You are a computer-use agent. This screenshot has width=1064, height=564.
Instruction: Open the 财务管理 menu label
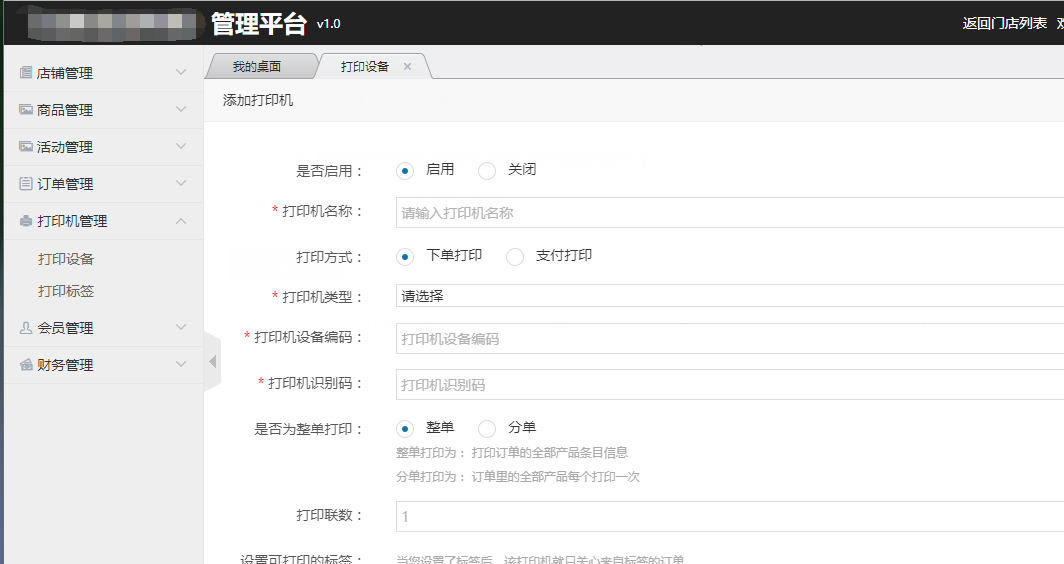pyautogui.click(x=65, y=364)
